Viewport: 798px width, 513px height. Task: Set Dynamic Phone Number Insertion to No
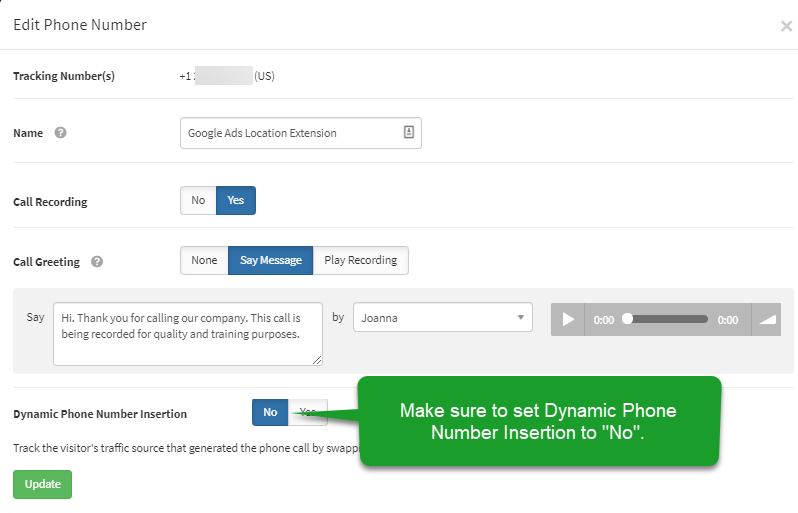(270, 412)
